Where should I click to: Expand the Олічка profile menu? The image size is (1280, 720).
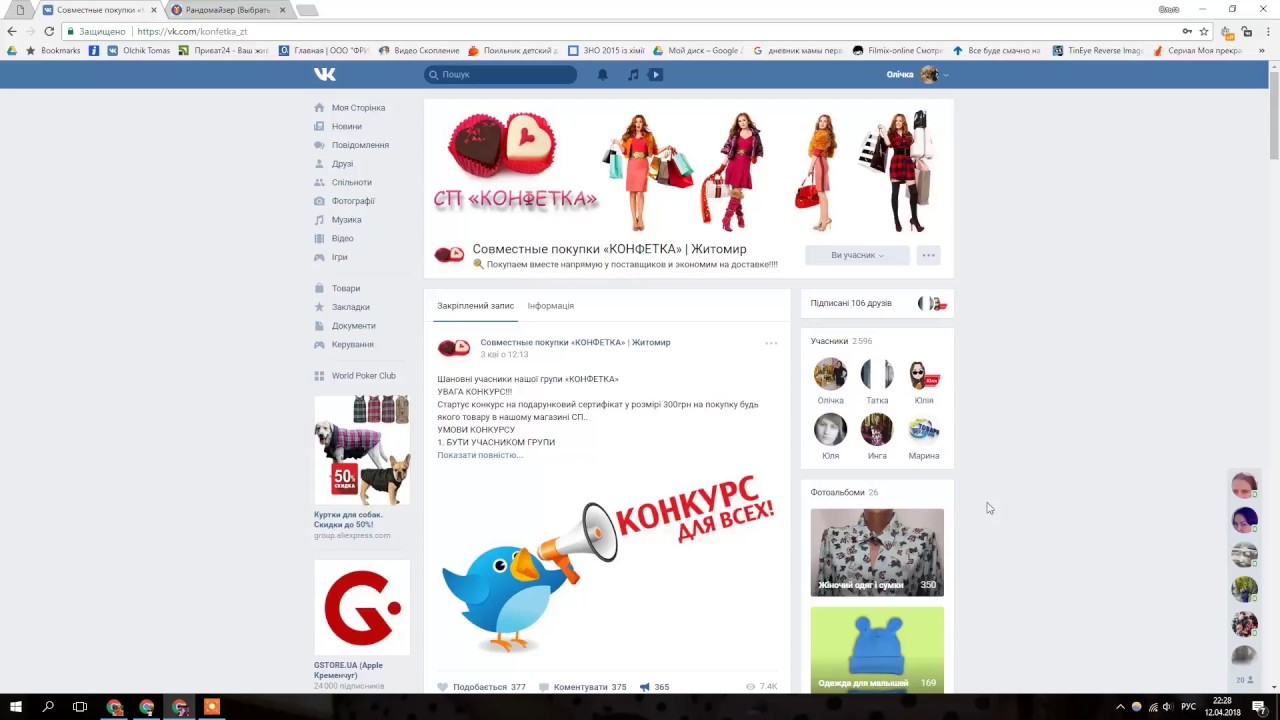pyautogui.click(x=917, y=74)
